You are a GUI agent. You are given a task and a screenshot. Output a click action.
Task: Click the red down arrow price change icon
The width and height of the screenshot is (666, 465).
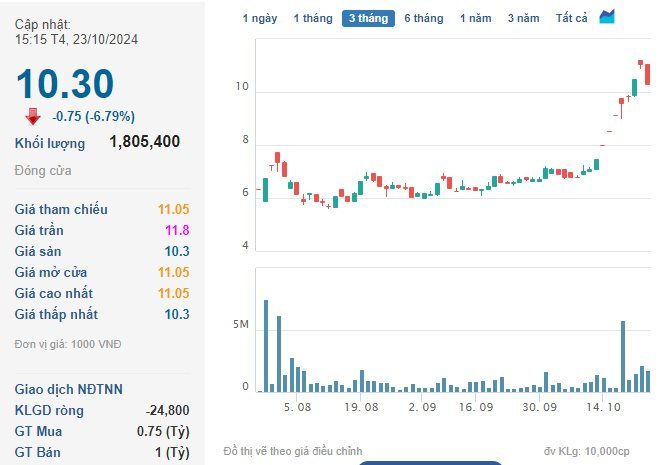coord(33,116)
